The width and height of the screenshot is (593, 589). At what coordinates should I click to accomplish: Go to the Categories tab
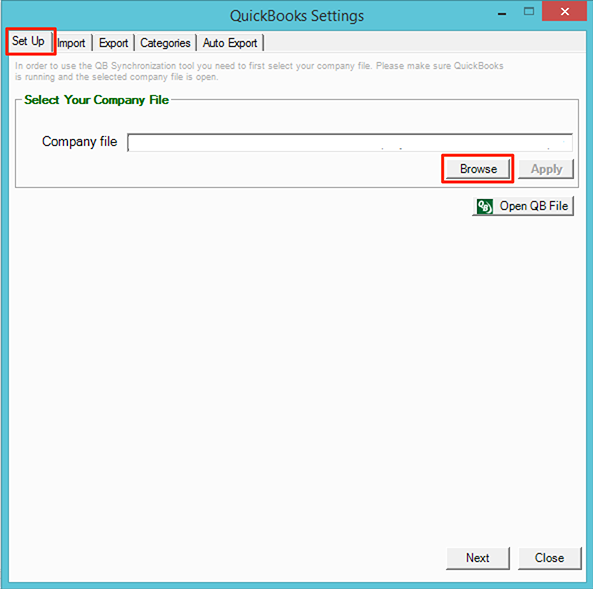(x=165, y=43)
